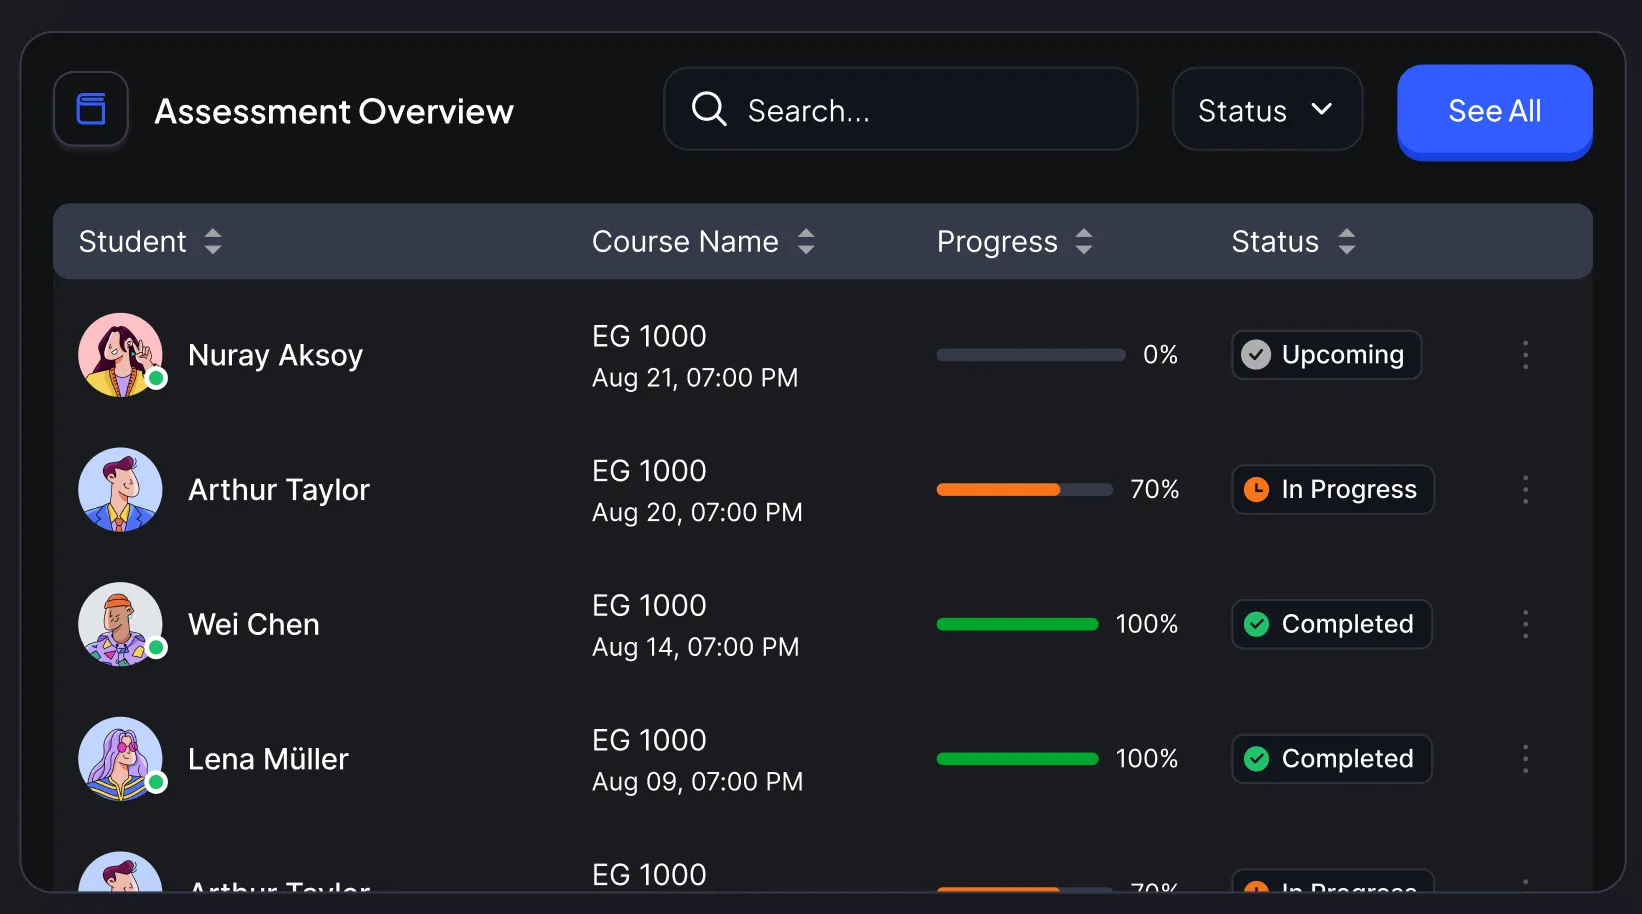Click the Aug 21, 07:00 PM date
The width and height of the screenshot is (1642, 914).
[x=695, y=378]
